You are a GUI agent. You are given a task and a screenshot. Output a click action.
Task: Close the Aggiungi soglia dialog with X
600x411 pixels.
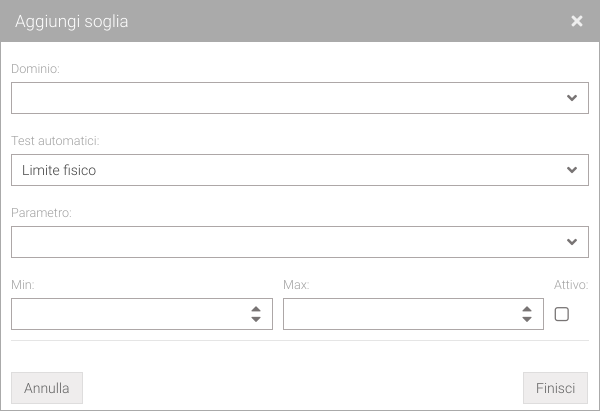tap(577, 21)
